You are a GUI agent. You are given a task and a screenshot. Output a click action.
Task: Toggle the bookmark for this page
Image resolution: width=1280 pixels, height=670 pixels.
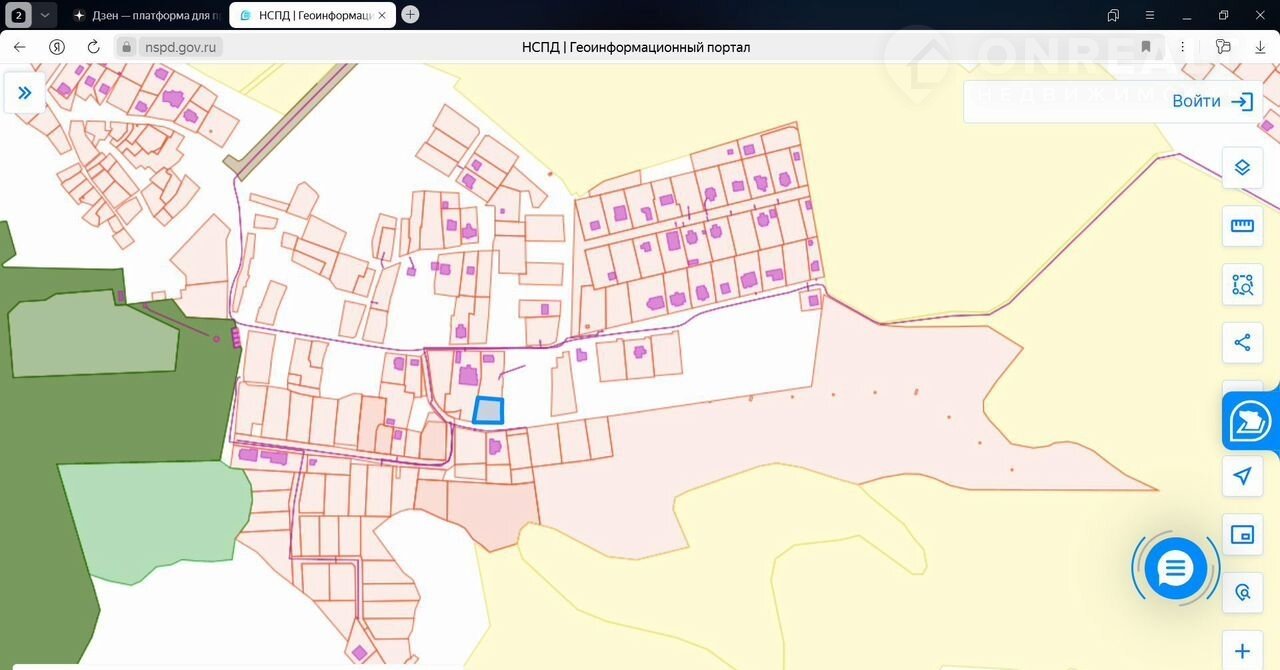1146,47
